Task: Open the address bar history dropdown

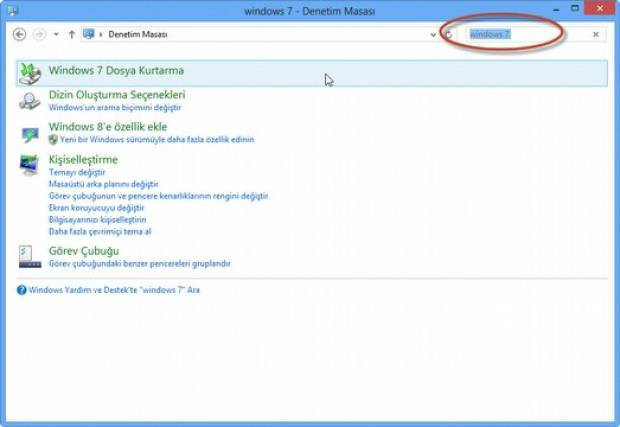Action: tap(433, 35)
